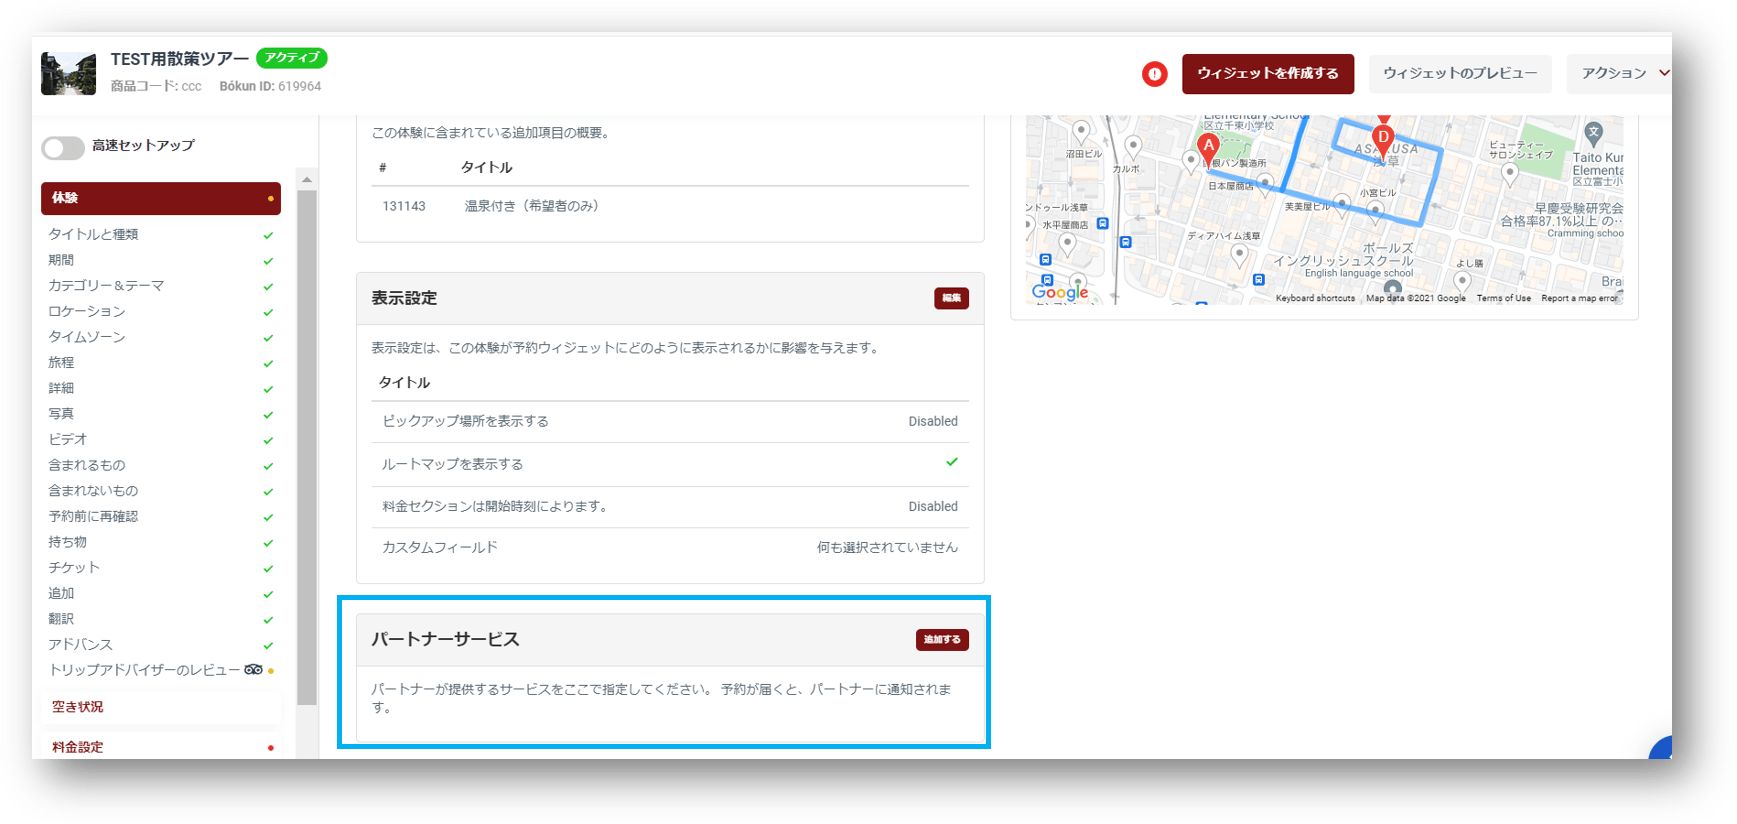Expand the 料金設定 sidebar section
1737x824 pixels.
78,747
